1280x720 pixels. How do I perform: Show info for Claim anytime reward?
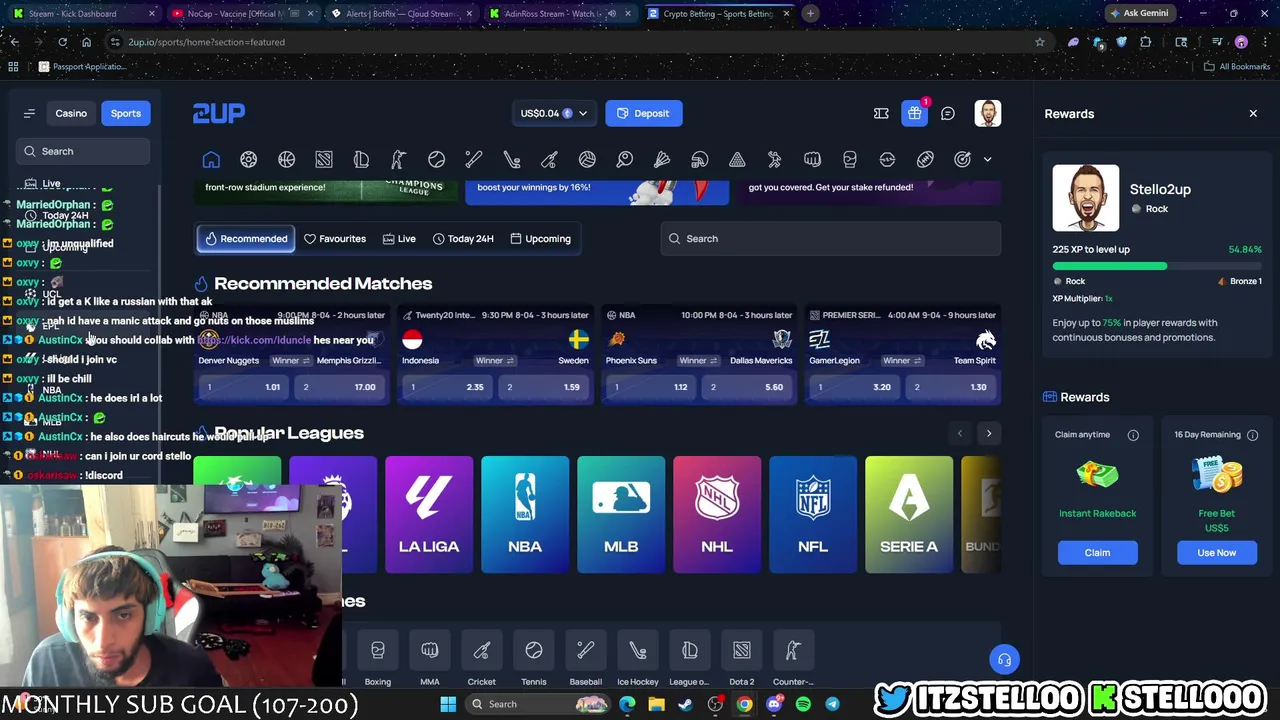click(1133, 435)
